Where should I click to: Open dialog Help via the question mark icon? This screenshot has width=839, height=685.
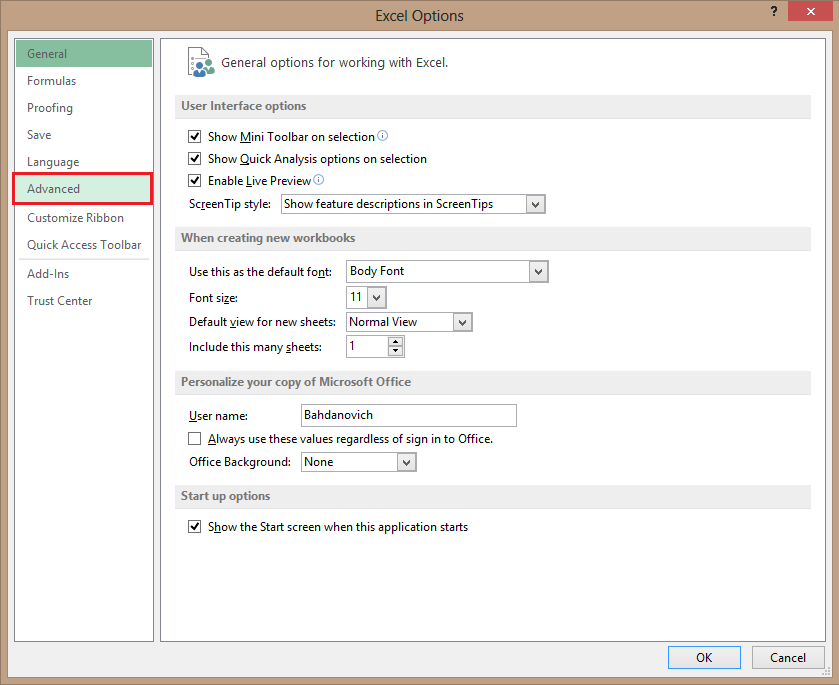774,11
